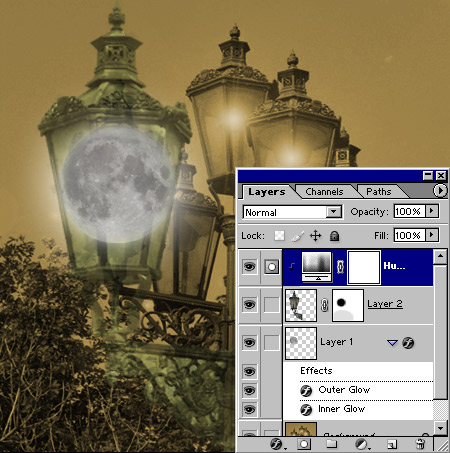
Task: Select the Background layer thumbnail
Action: pos(301,429)
